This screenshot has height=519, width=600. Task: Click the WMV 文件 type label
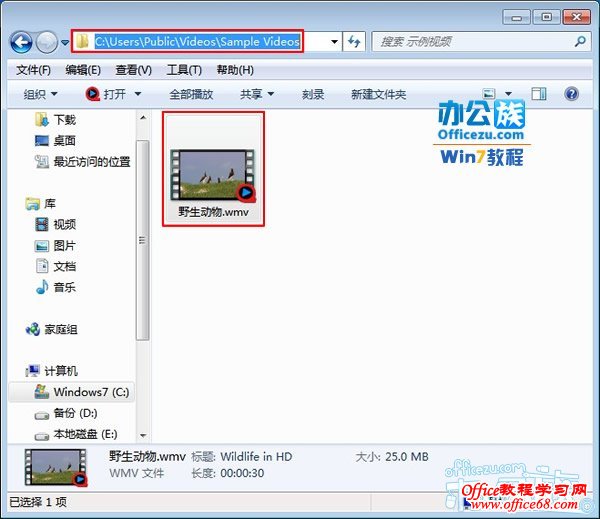coord(137,473)
